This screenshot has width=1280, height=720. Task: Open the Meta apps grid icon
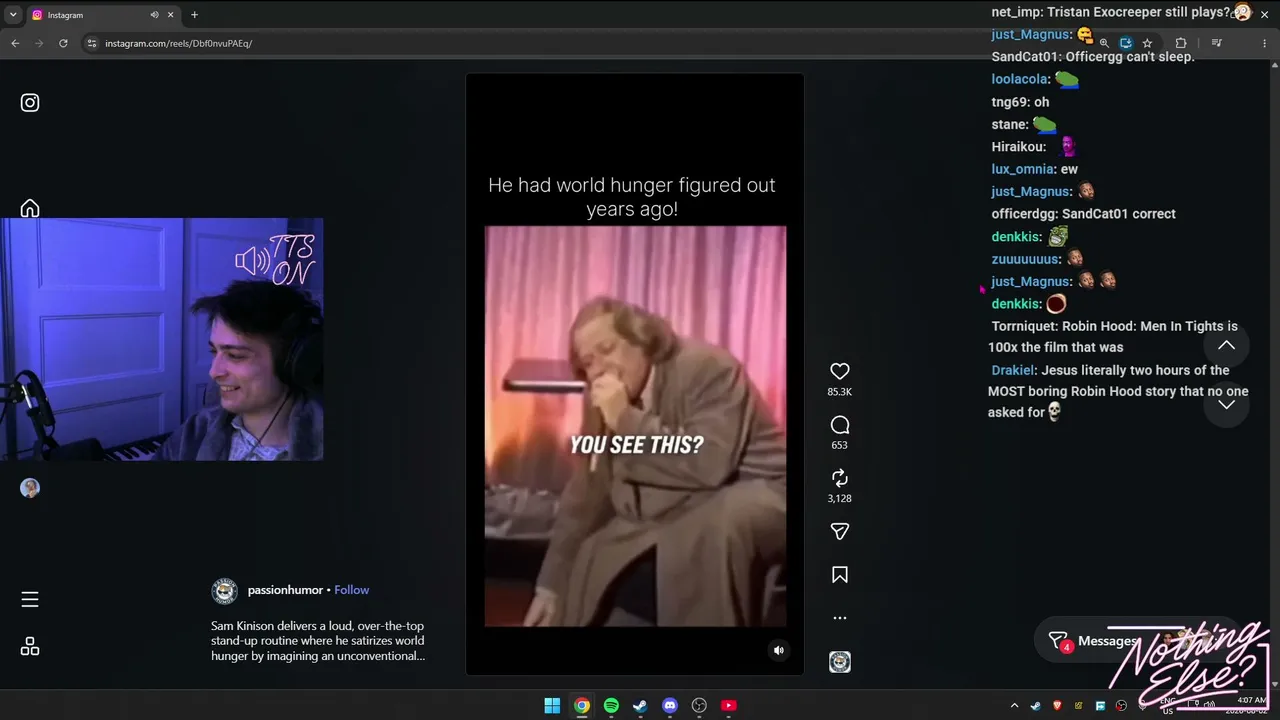pos(30,646)
